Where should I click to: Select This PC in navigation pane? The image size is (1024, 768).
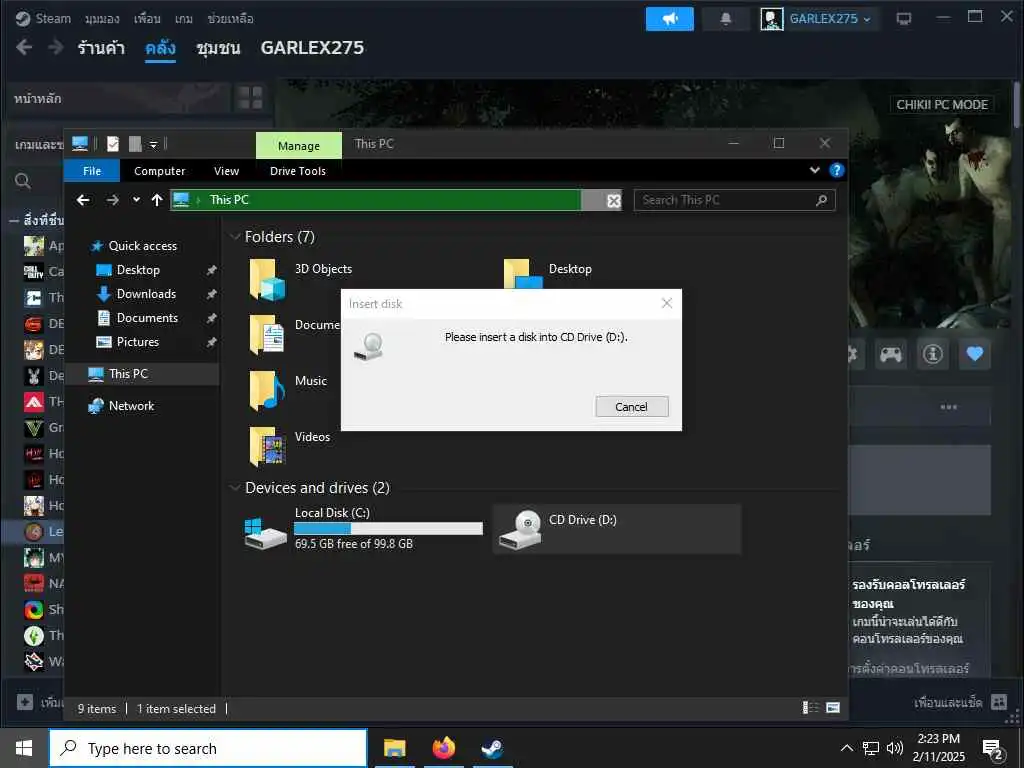point(128,374)
